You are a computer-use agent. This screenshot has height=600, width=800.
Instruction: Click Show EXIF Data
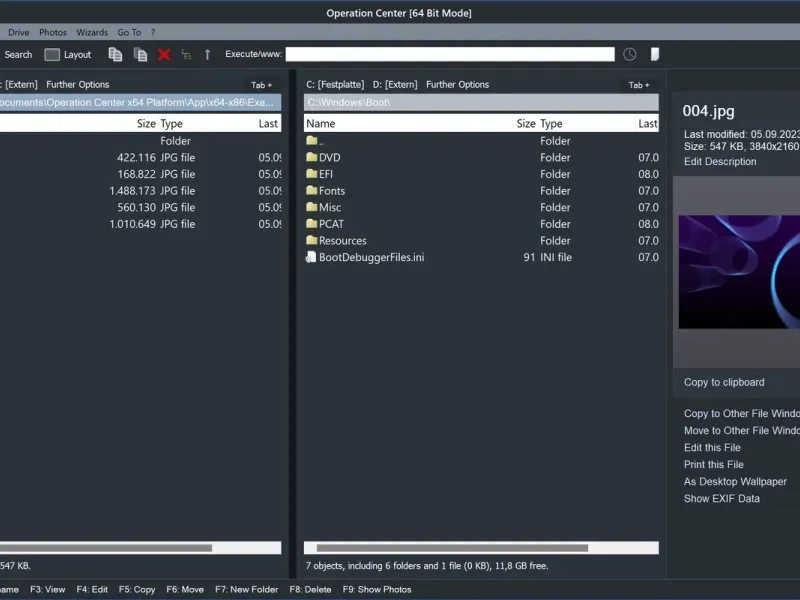(x=721, y=498)
